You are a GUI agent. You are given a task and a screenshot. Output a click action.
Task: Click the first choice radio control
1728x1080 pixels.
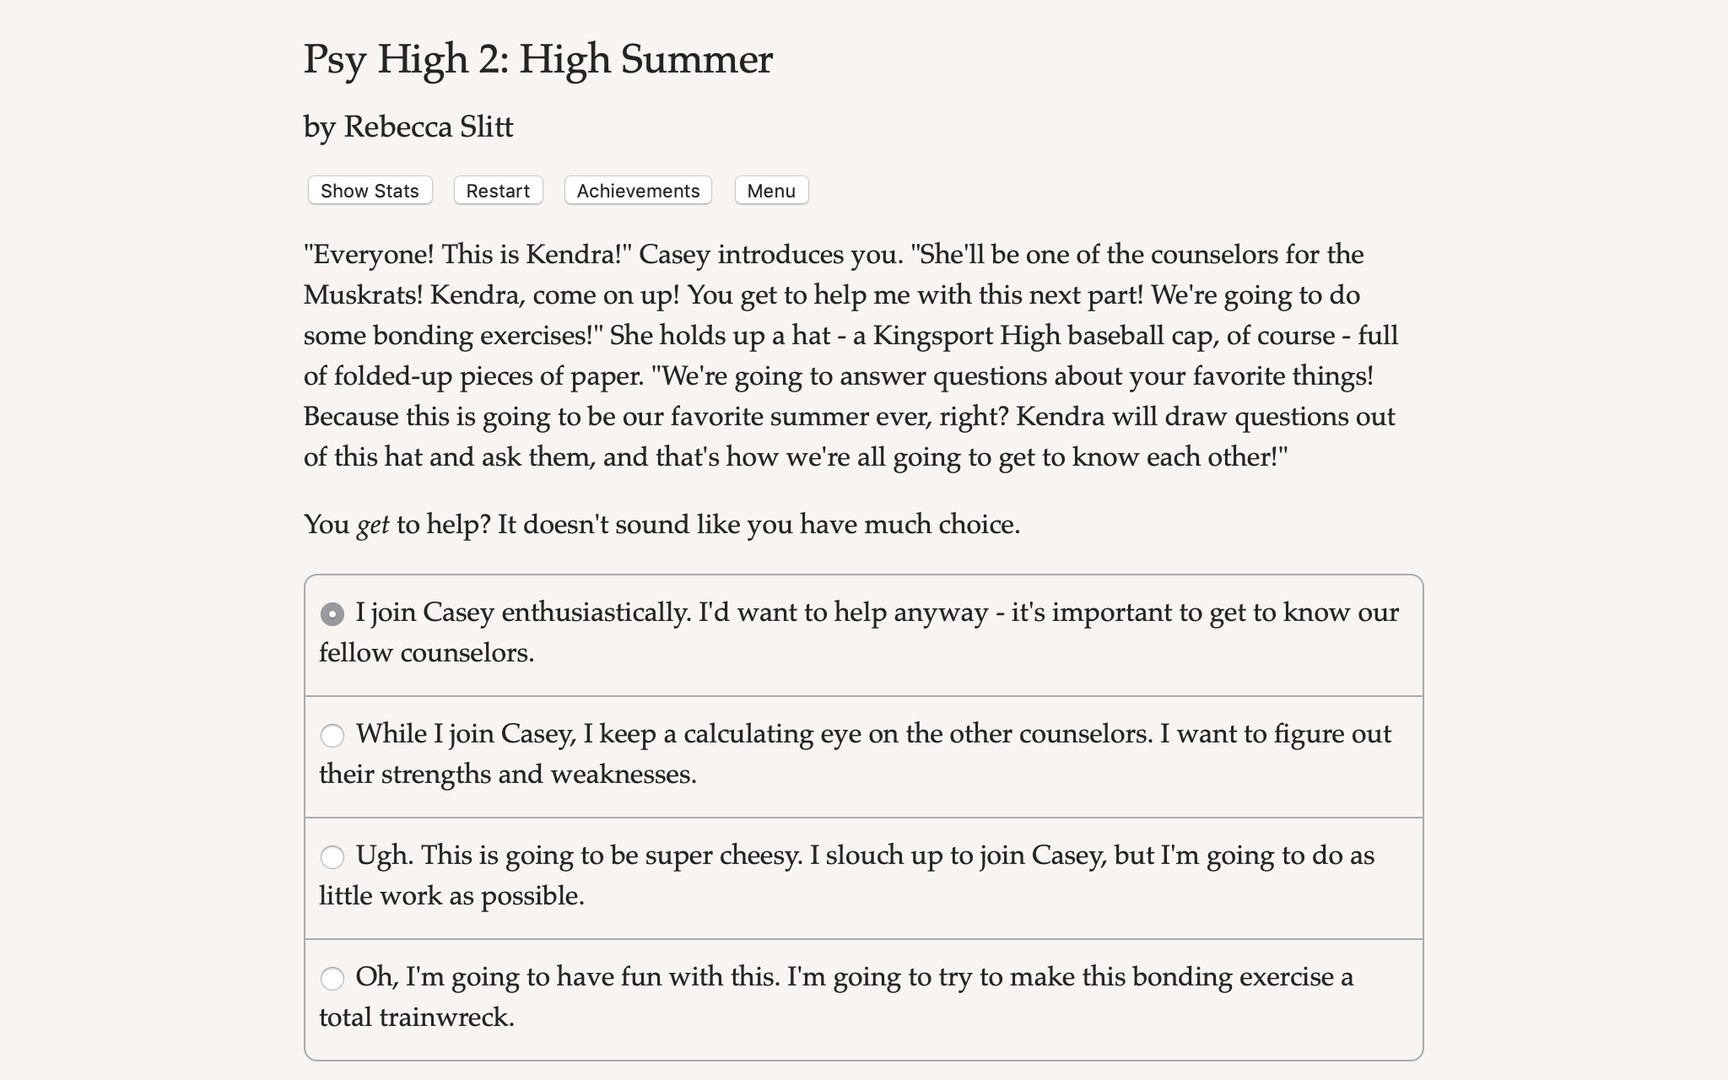click(332, 614)
